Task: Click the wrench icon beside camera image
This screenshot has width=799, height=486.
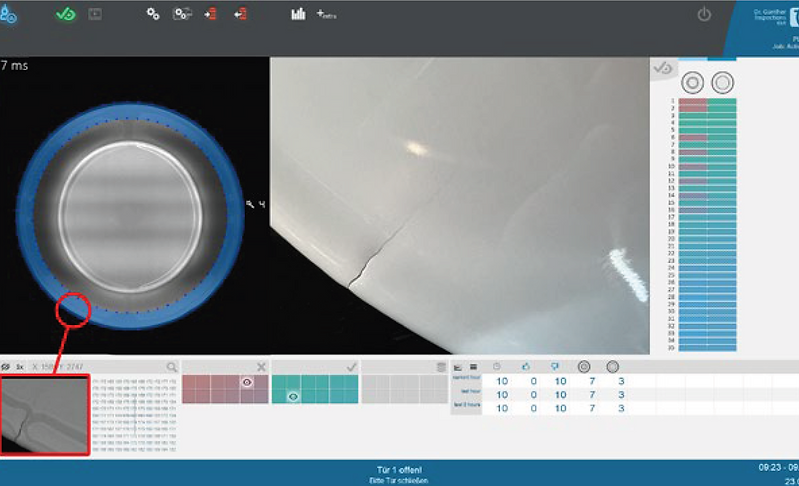Action: tap(250, 204)
